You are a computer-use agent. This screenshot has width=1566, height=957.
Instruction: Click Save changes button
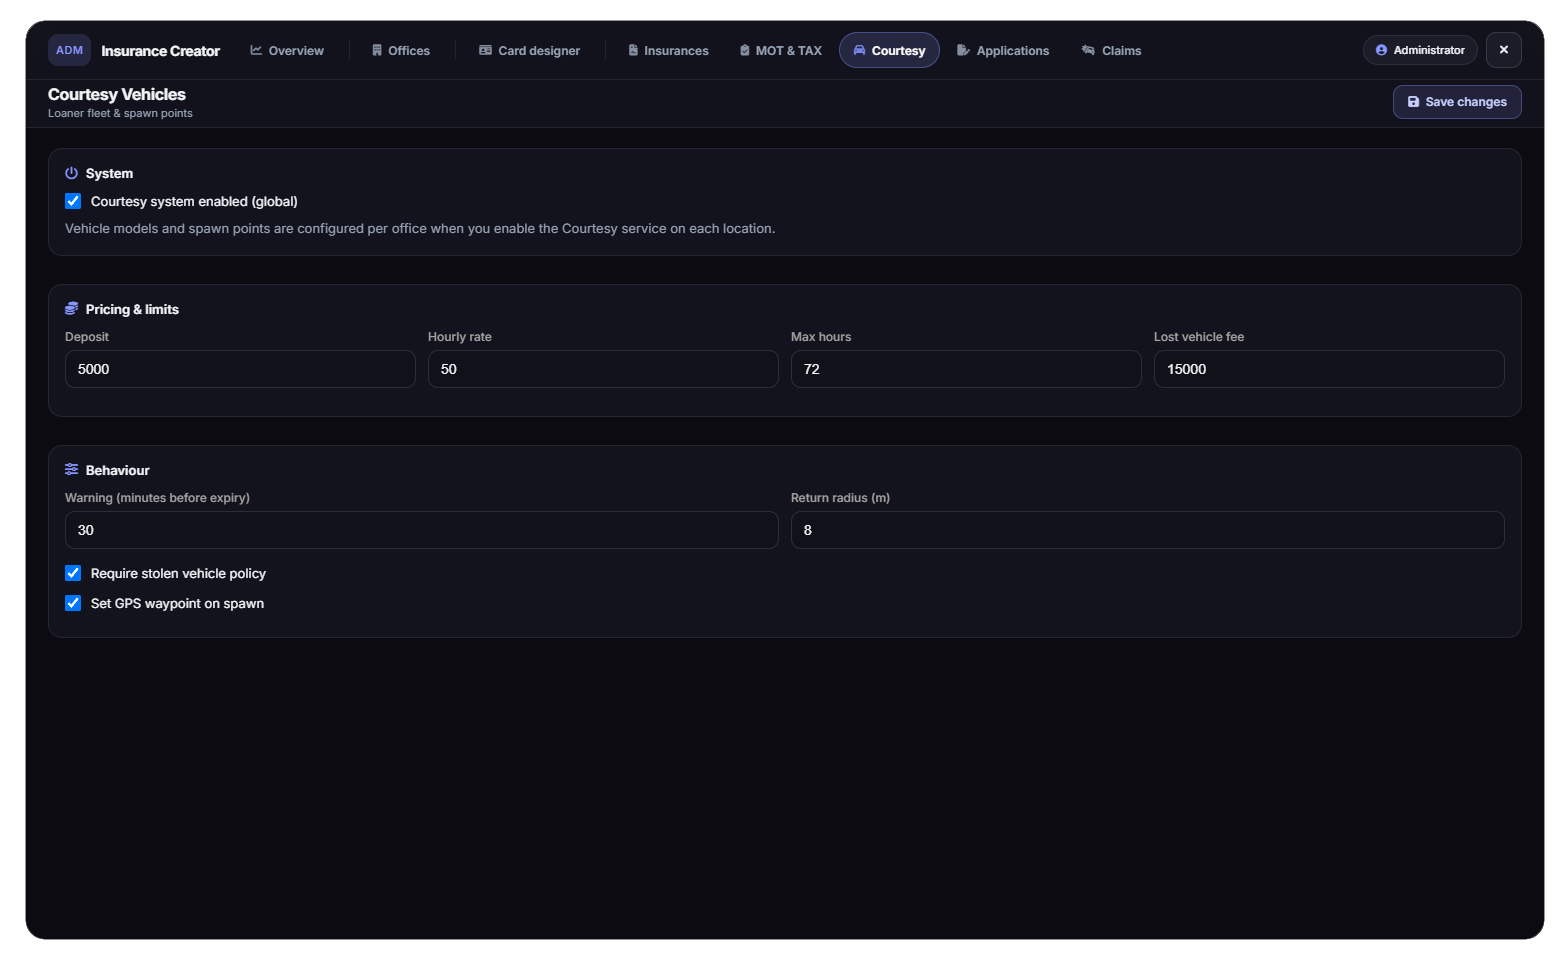1457,102
